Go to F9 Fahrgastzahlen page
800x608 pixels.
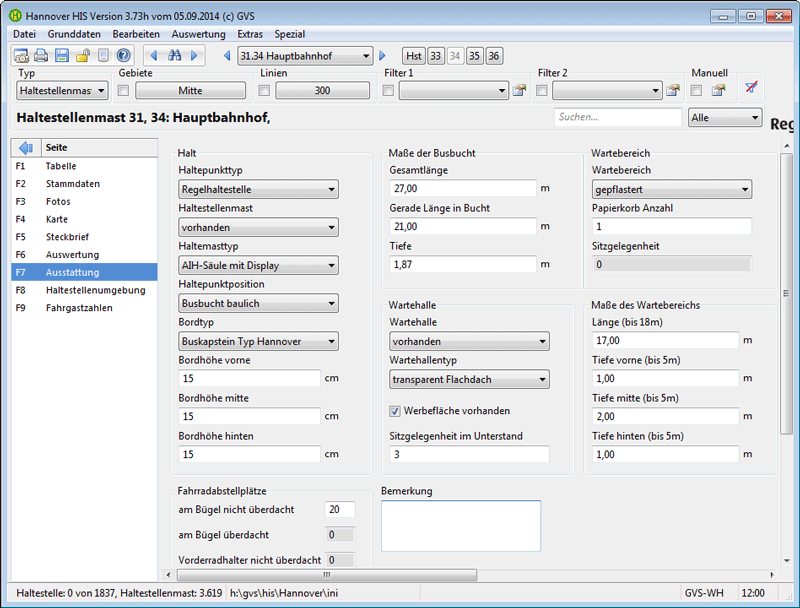click(84, 308)
